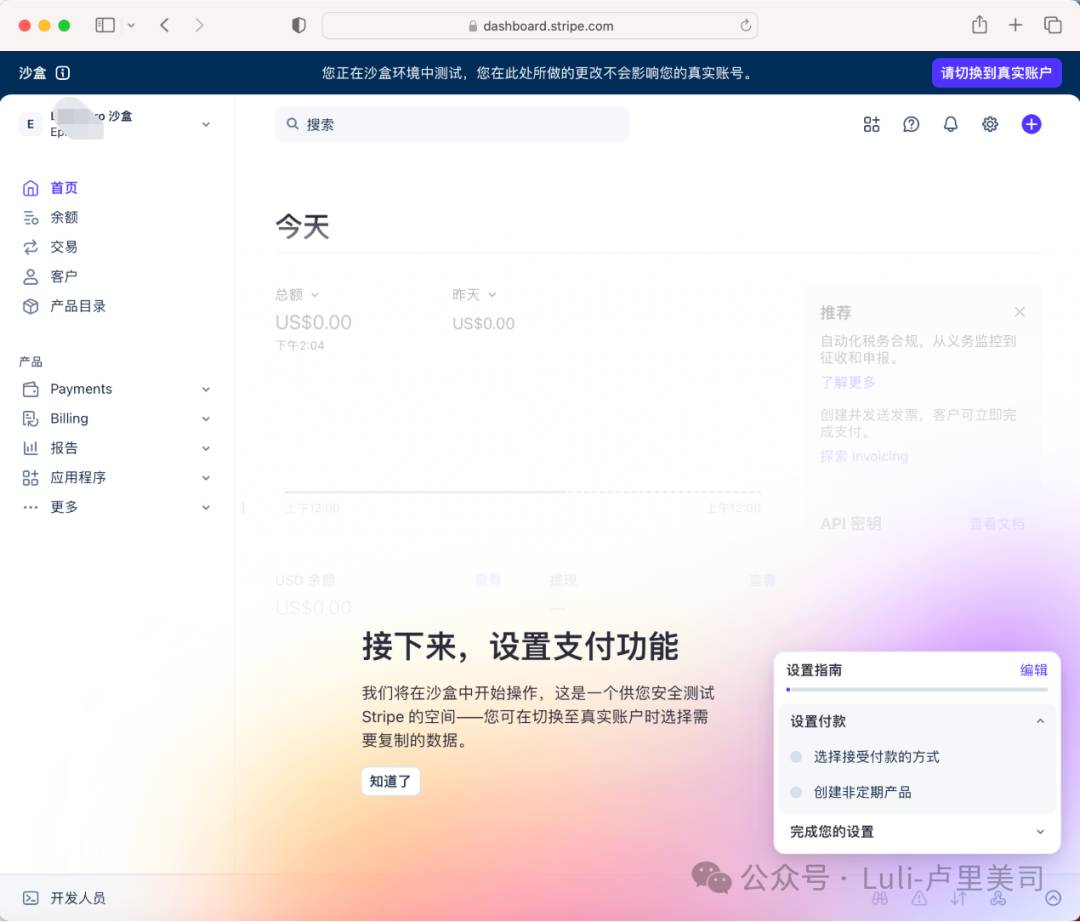Collapse the guide with the bottom-right arrow icon
This screenshot has height=922, width=1080.
[x=1053, y=898]
